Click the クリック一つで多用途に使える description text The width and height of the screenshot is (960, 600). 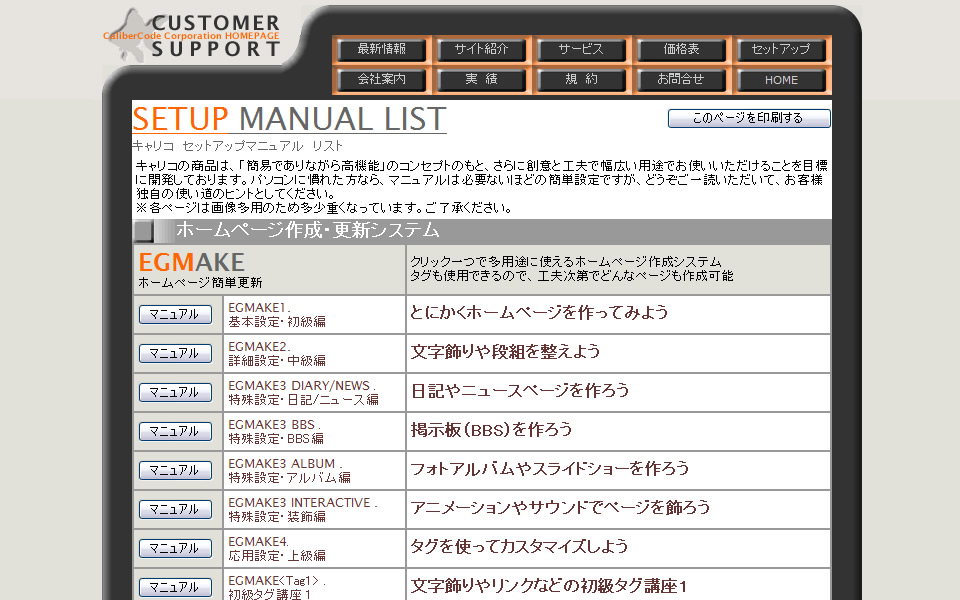pos(571,269)
